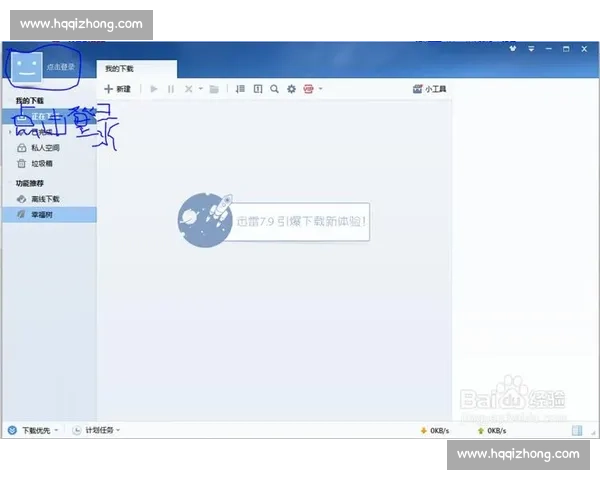Click the skin shirt icon in title bar
This screenshot has height=480, width=600.
[513, 49]
